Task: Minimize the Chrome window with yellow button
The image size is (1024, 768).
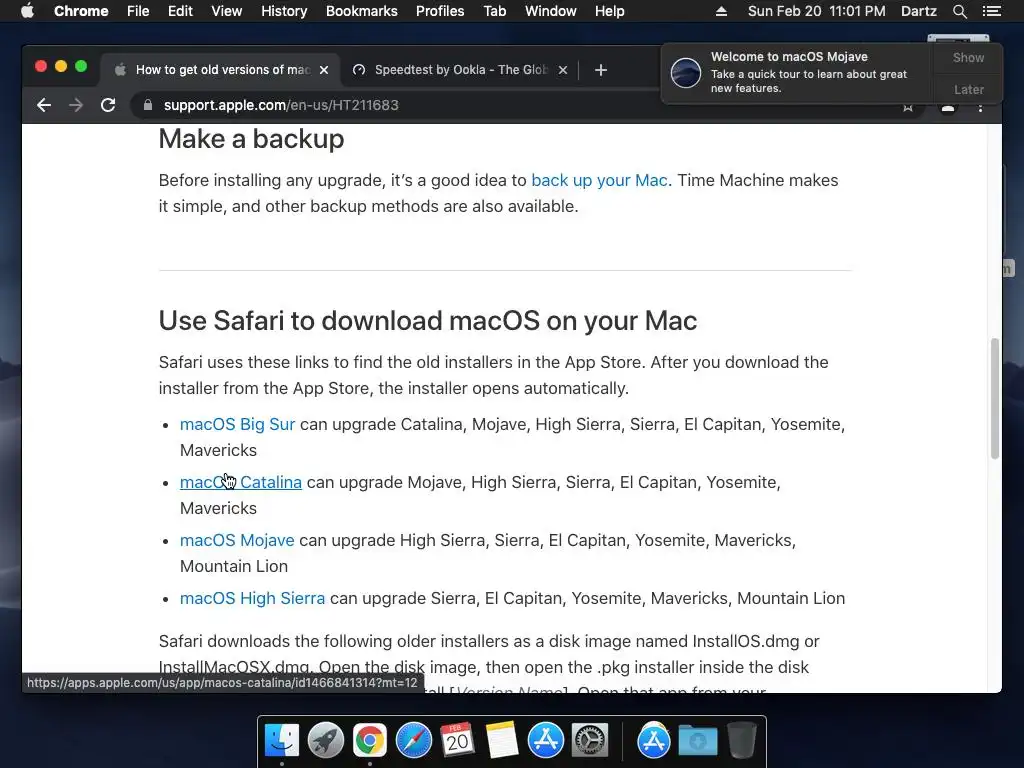Action: [x=61, y=66]
